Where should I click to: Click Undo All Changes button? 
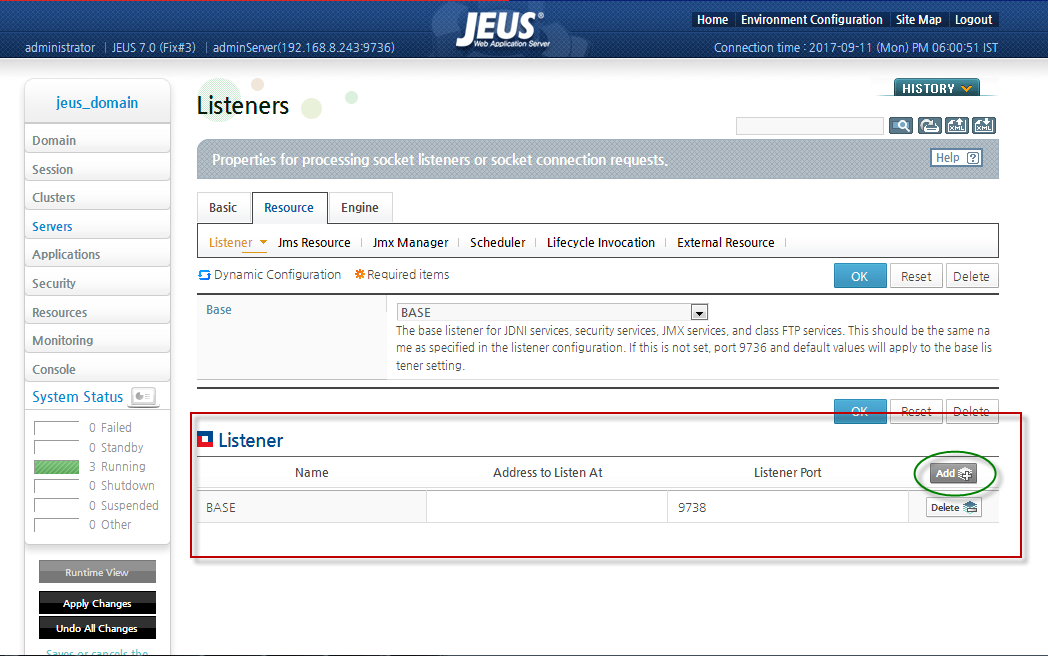coord(97,629)
